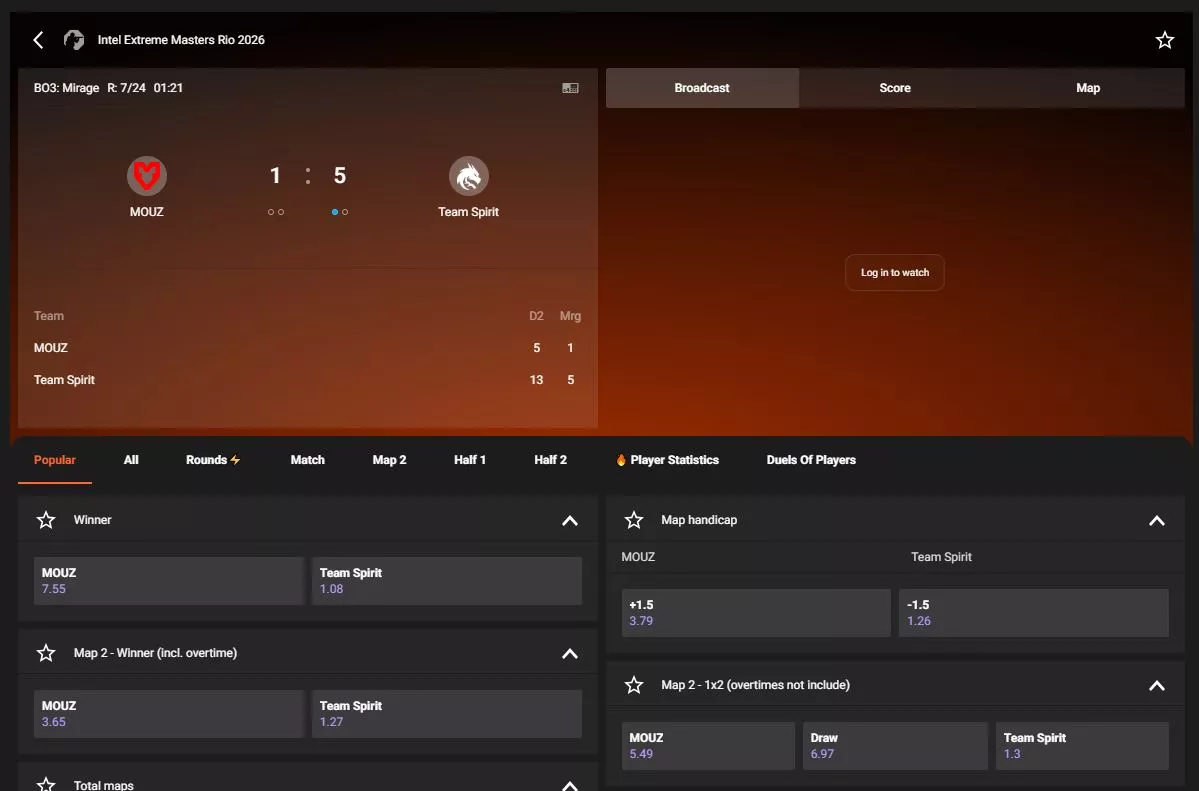Click the D2 column header

coord(536,316)
